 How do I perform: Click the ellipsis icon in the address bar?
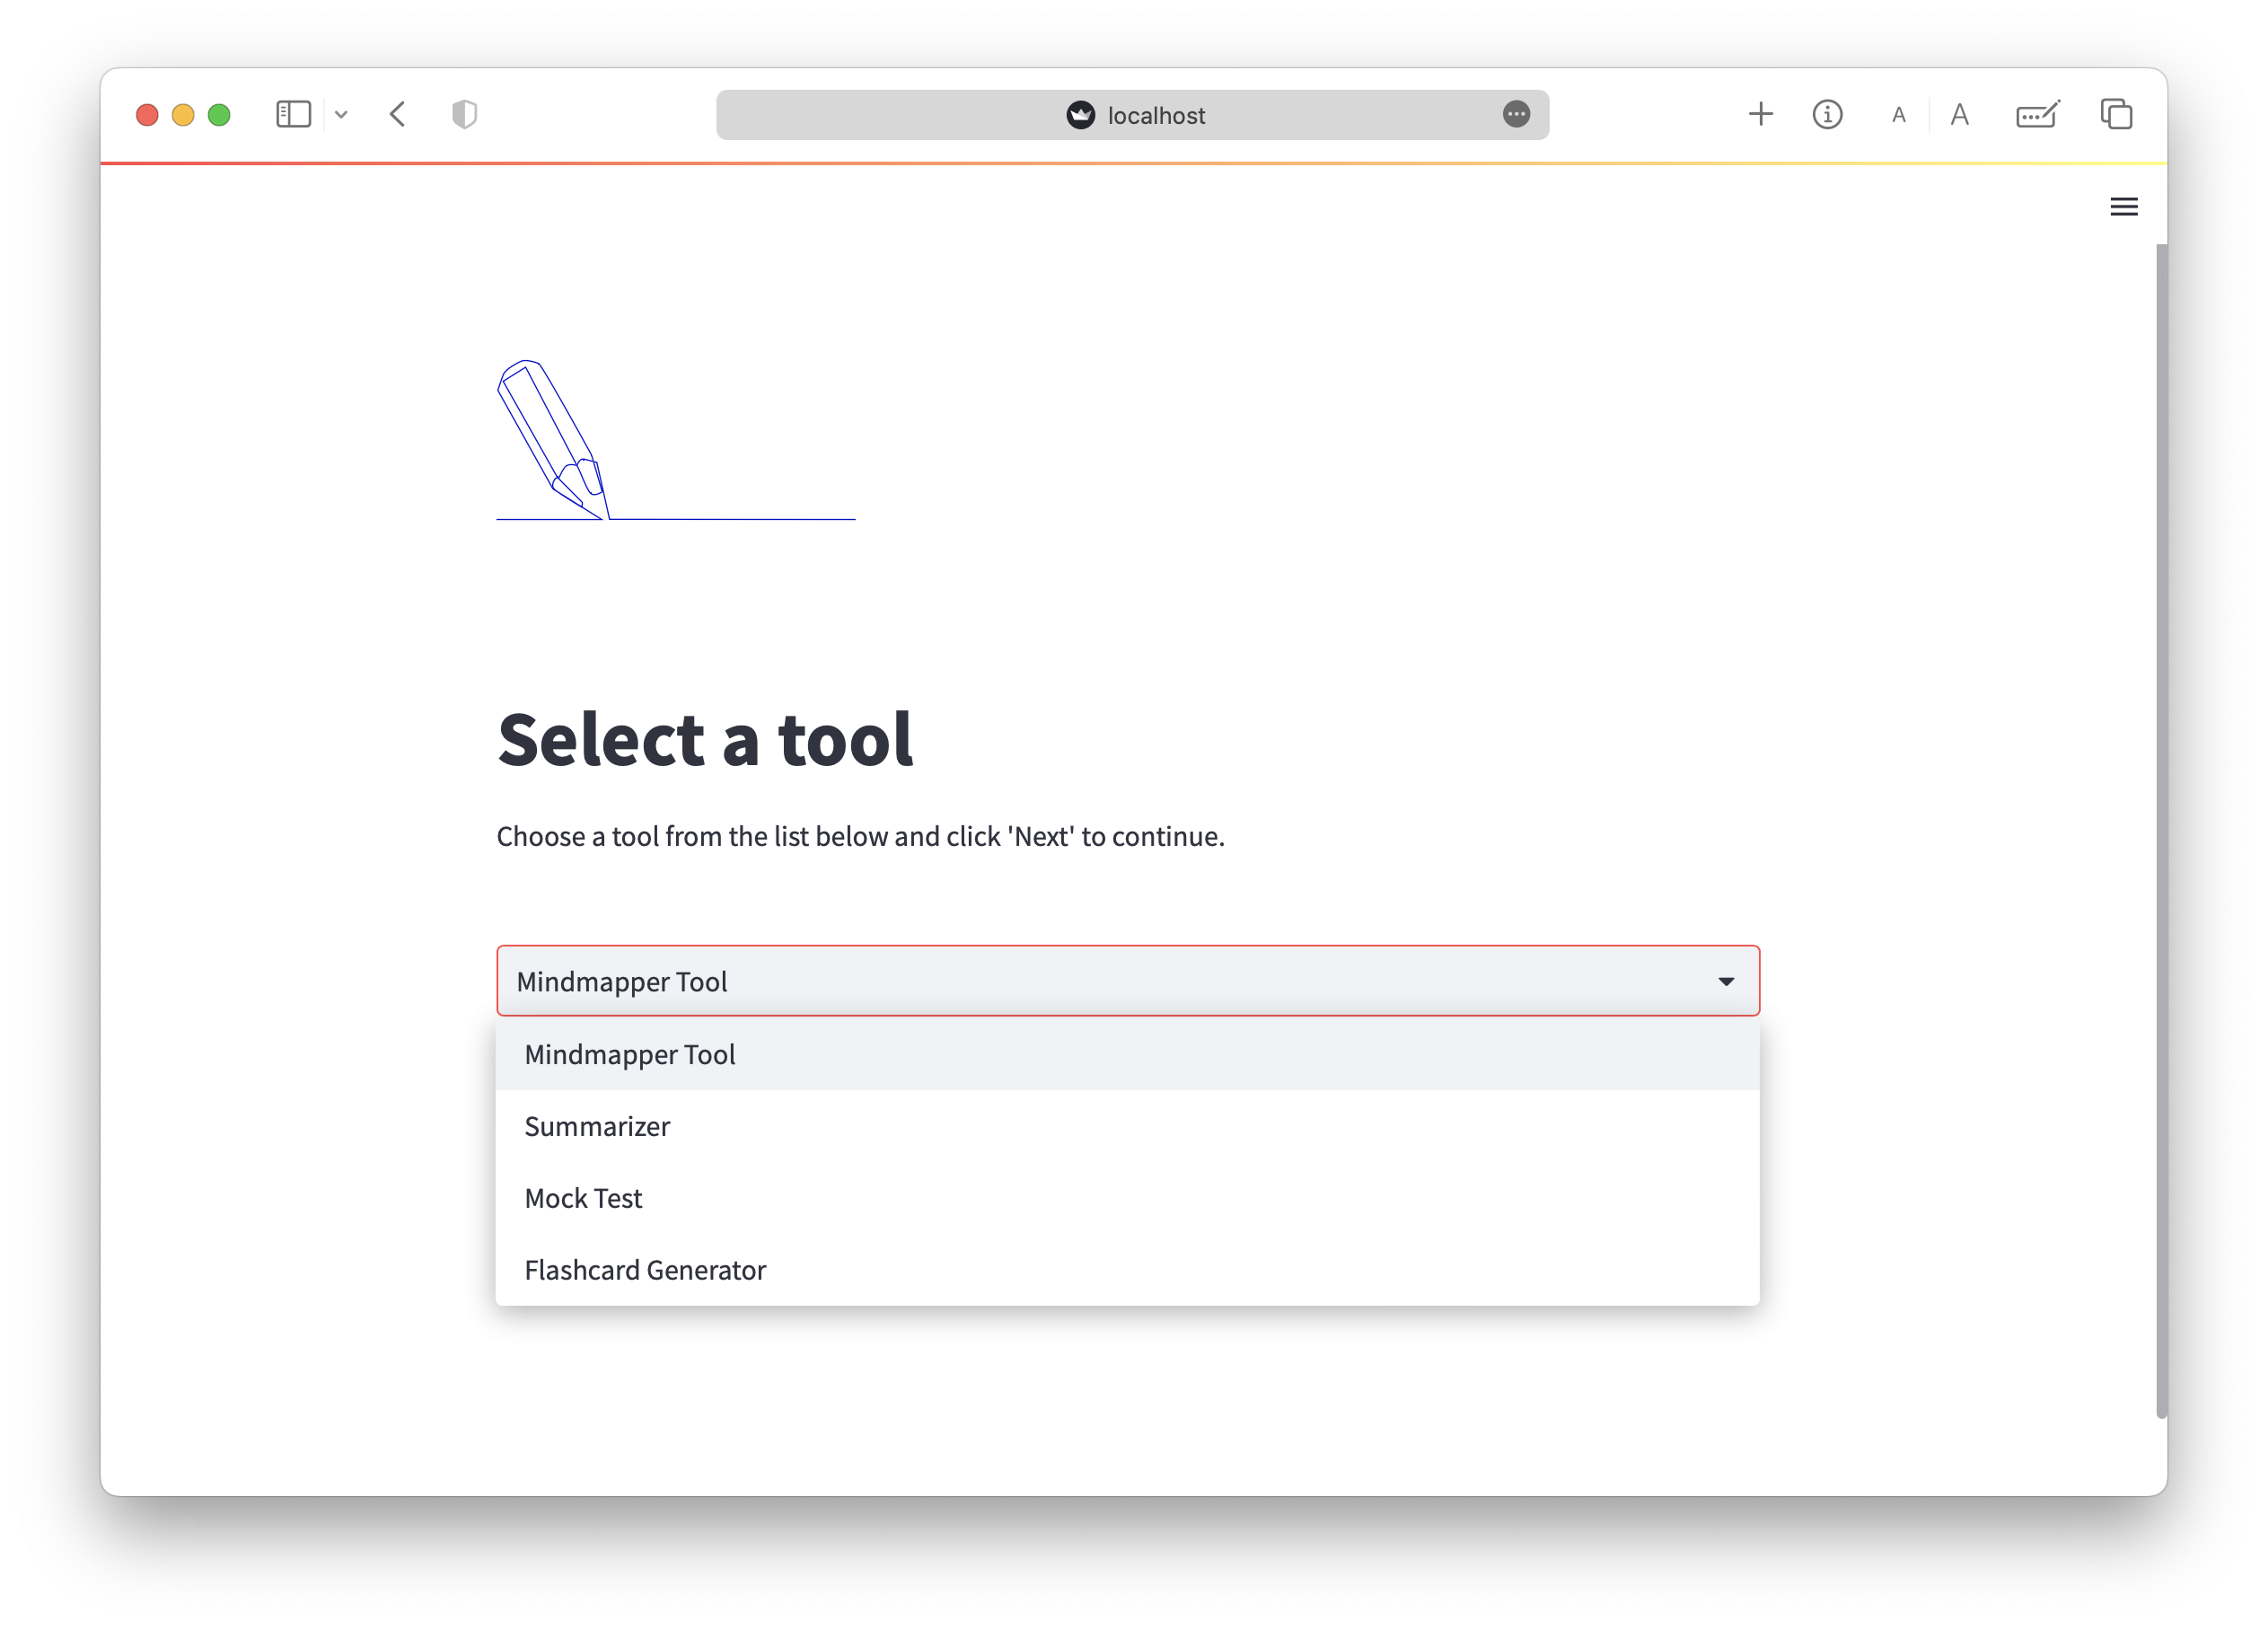pyautogui.click(x=1516, y=114)
